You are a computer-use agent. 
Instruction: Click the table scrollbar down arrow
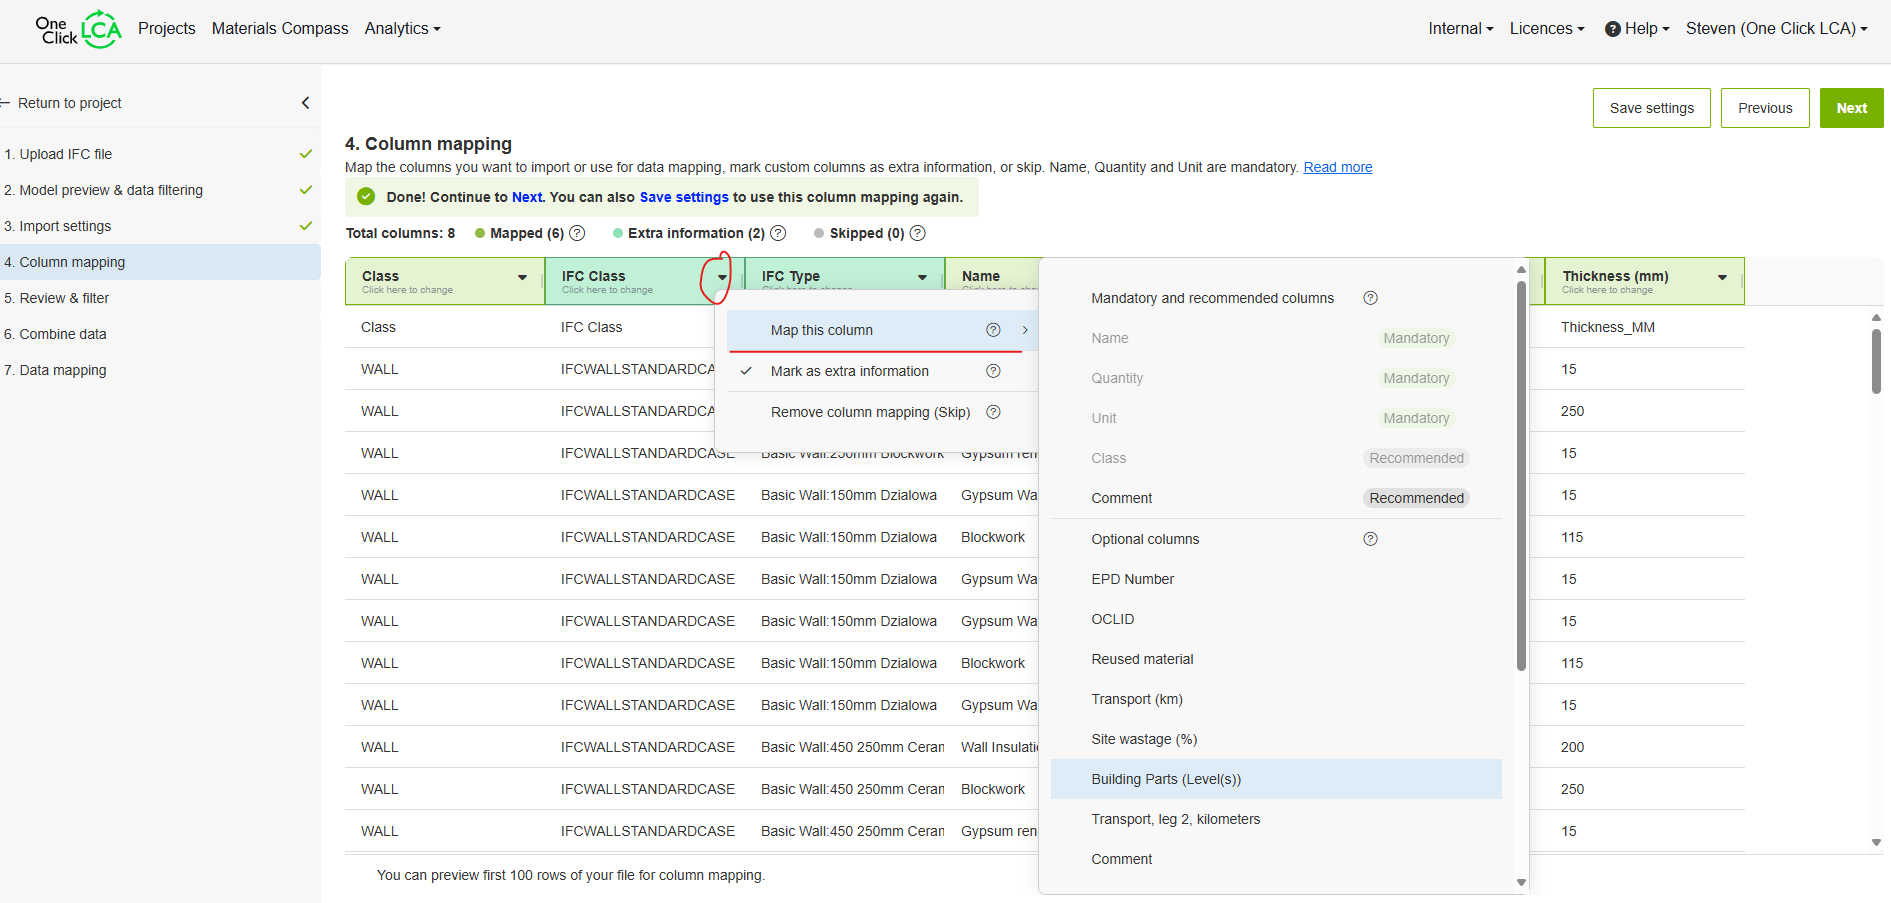pyautogui.click(x=1876, y=843)
